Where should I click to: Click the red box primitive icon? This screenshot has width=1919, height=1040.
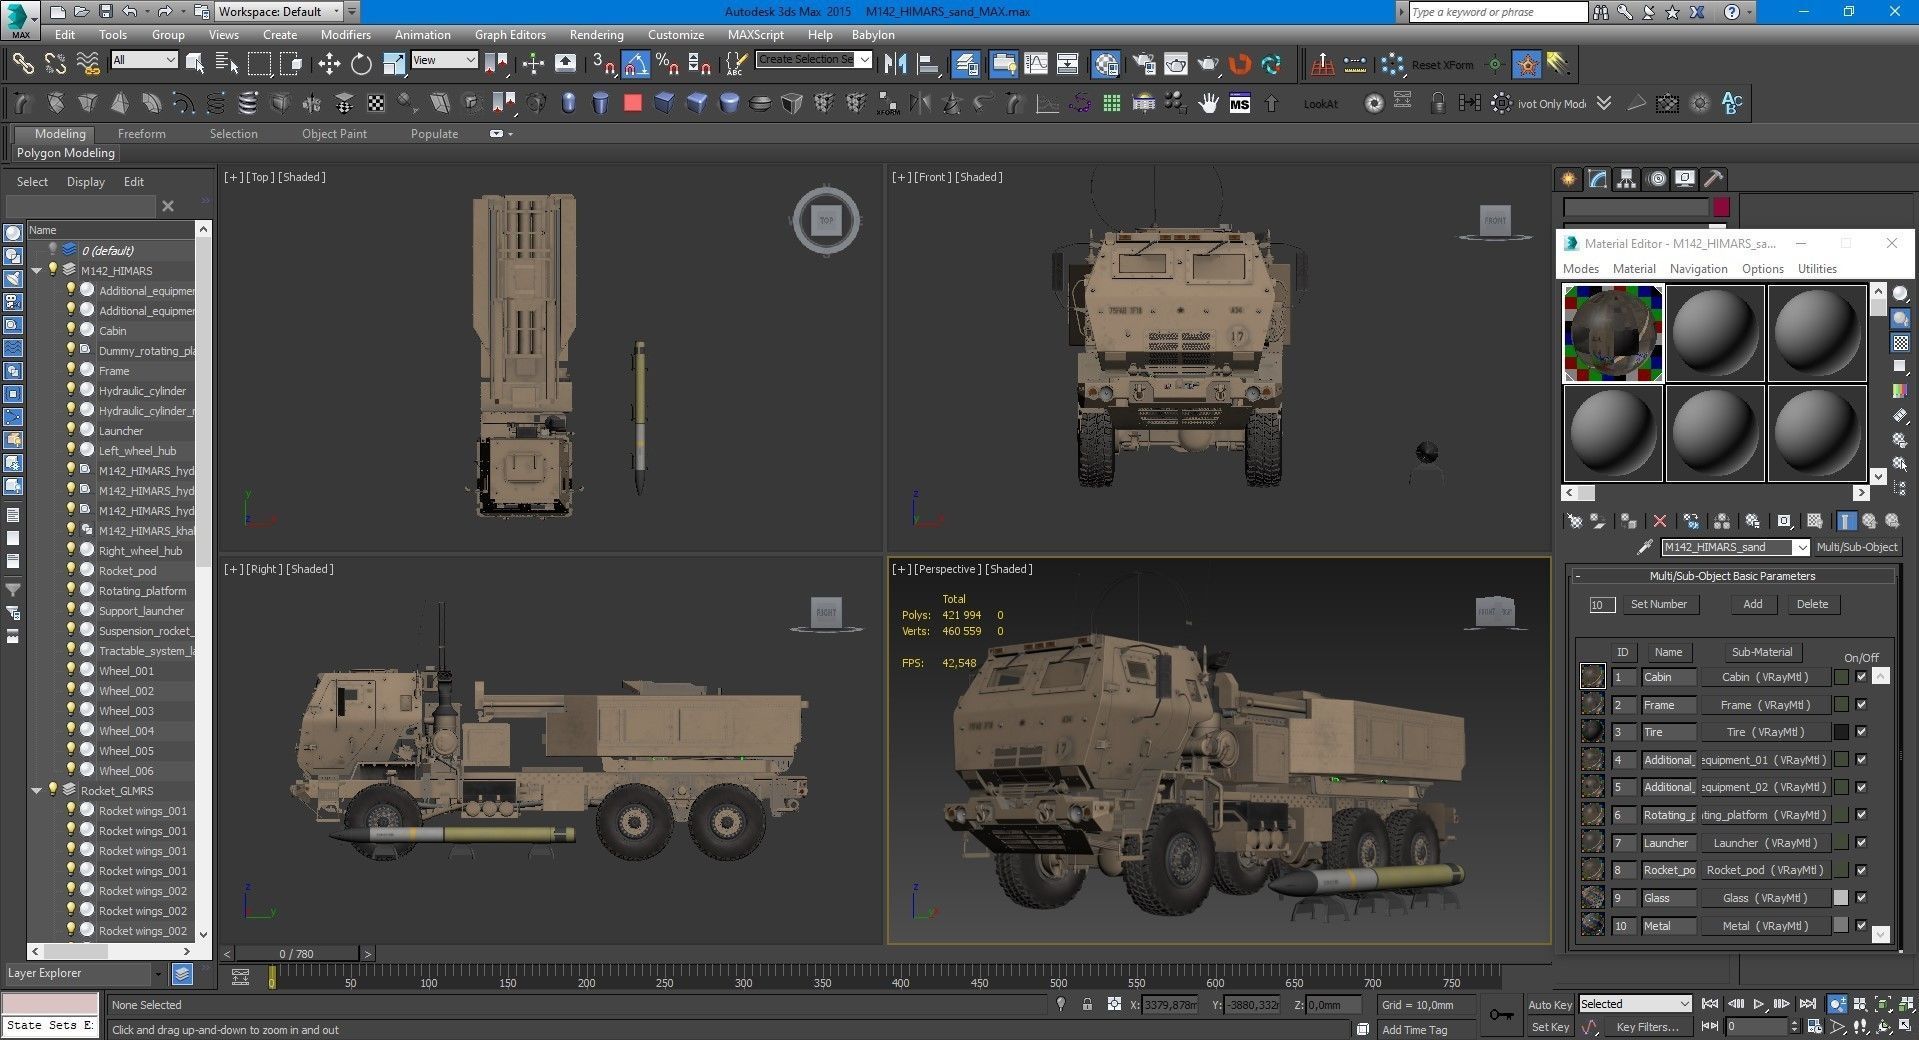click(x=632, y=103)
